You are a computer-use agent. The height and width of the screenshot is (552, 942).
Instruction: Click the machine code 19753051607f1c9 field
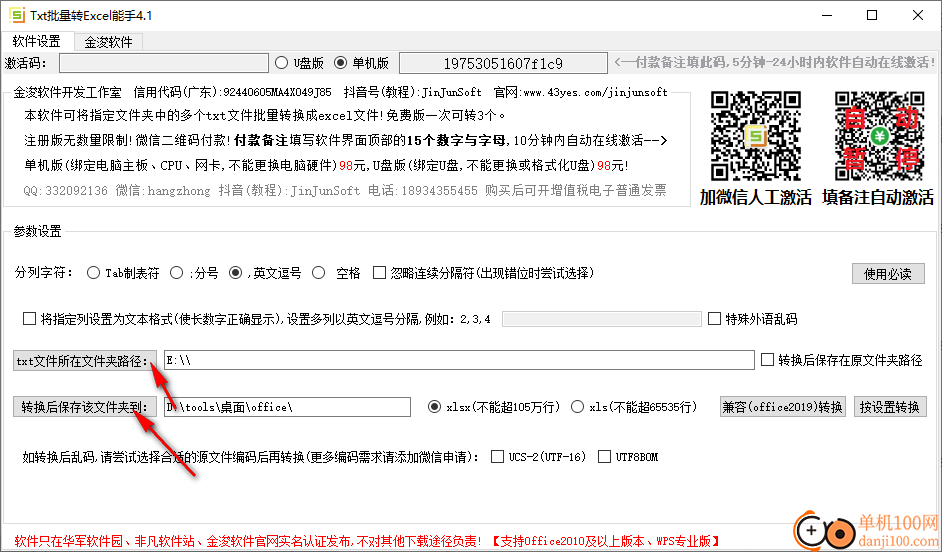pyautogui.click(x=503, y=63)
